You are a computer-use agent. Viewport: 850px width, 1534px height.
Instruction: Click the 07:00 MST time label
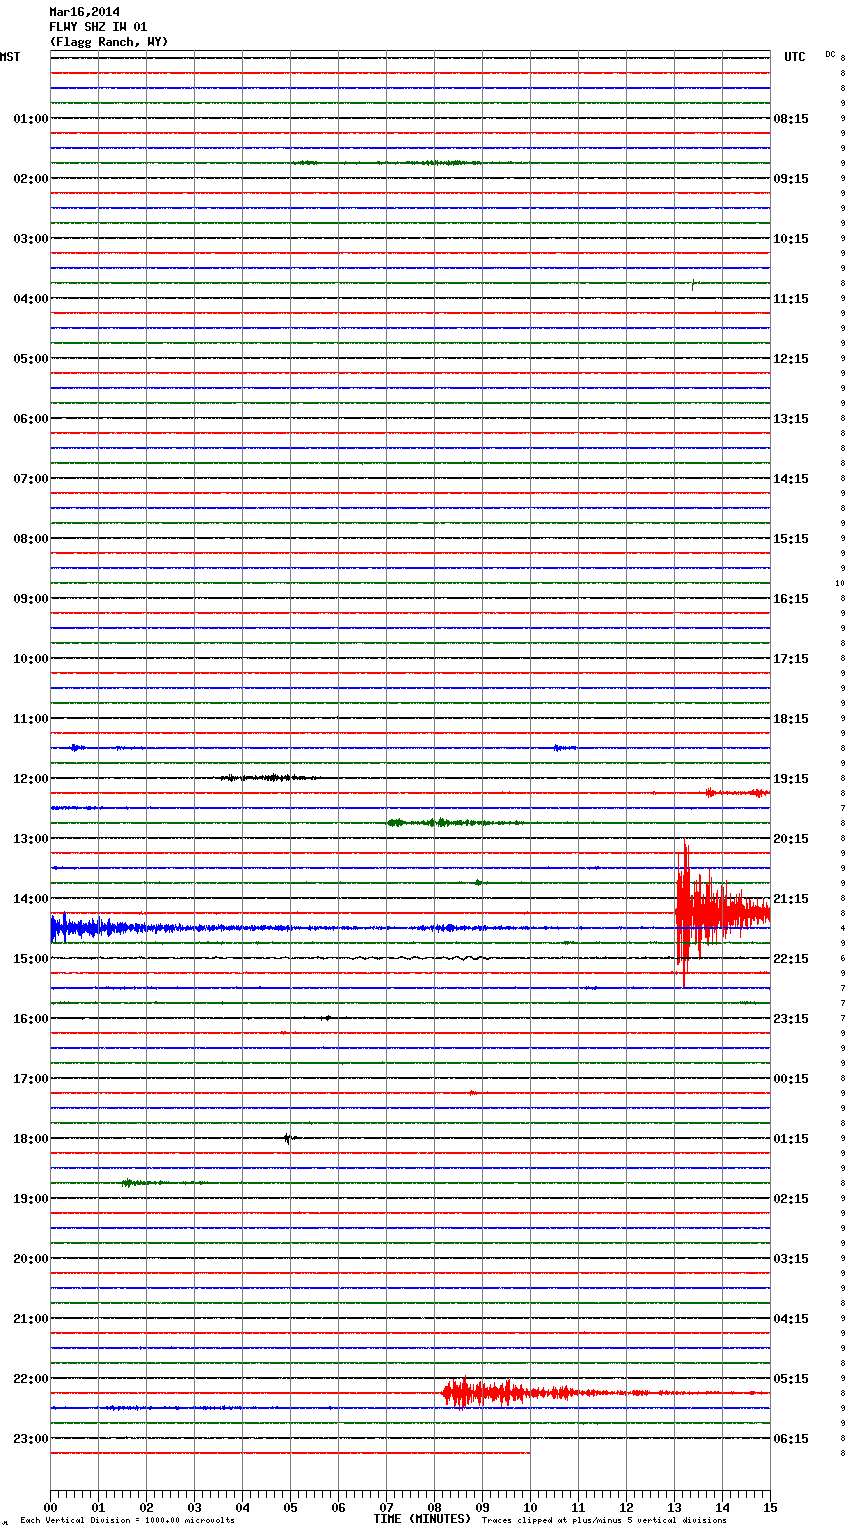tap(31, 479)
